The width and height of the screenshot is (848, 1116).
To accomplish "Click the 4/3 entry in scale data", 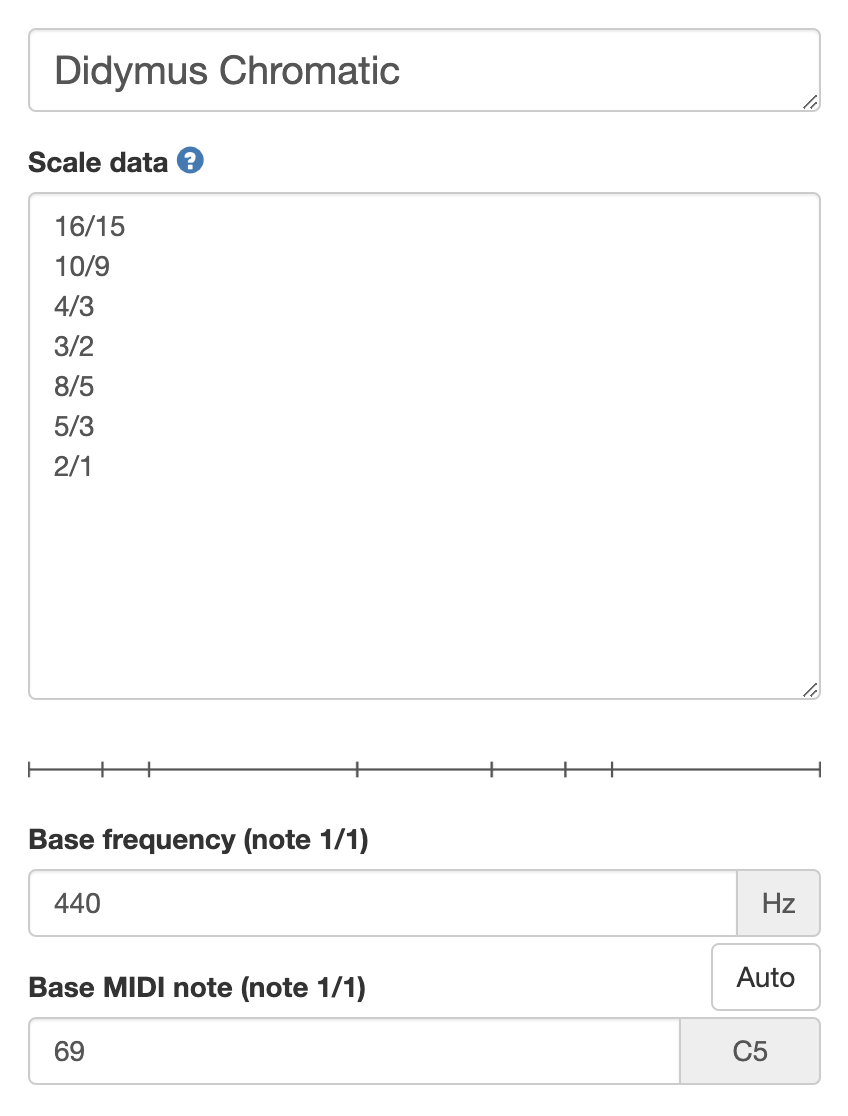I will pyautogui.click(x=74, y=307).
